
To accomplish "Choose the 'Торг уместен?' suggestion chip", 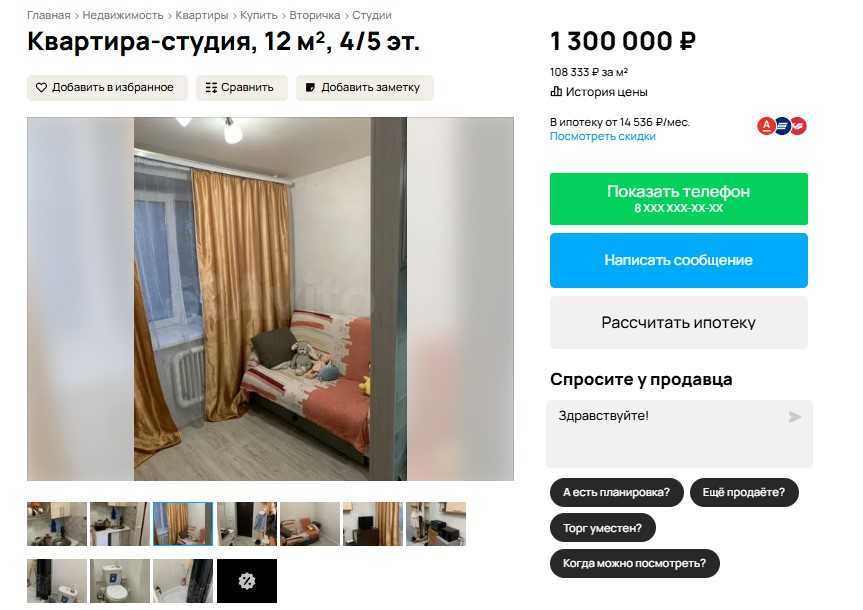I will pyautogui.click(x=603, y=528).
